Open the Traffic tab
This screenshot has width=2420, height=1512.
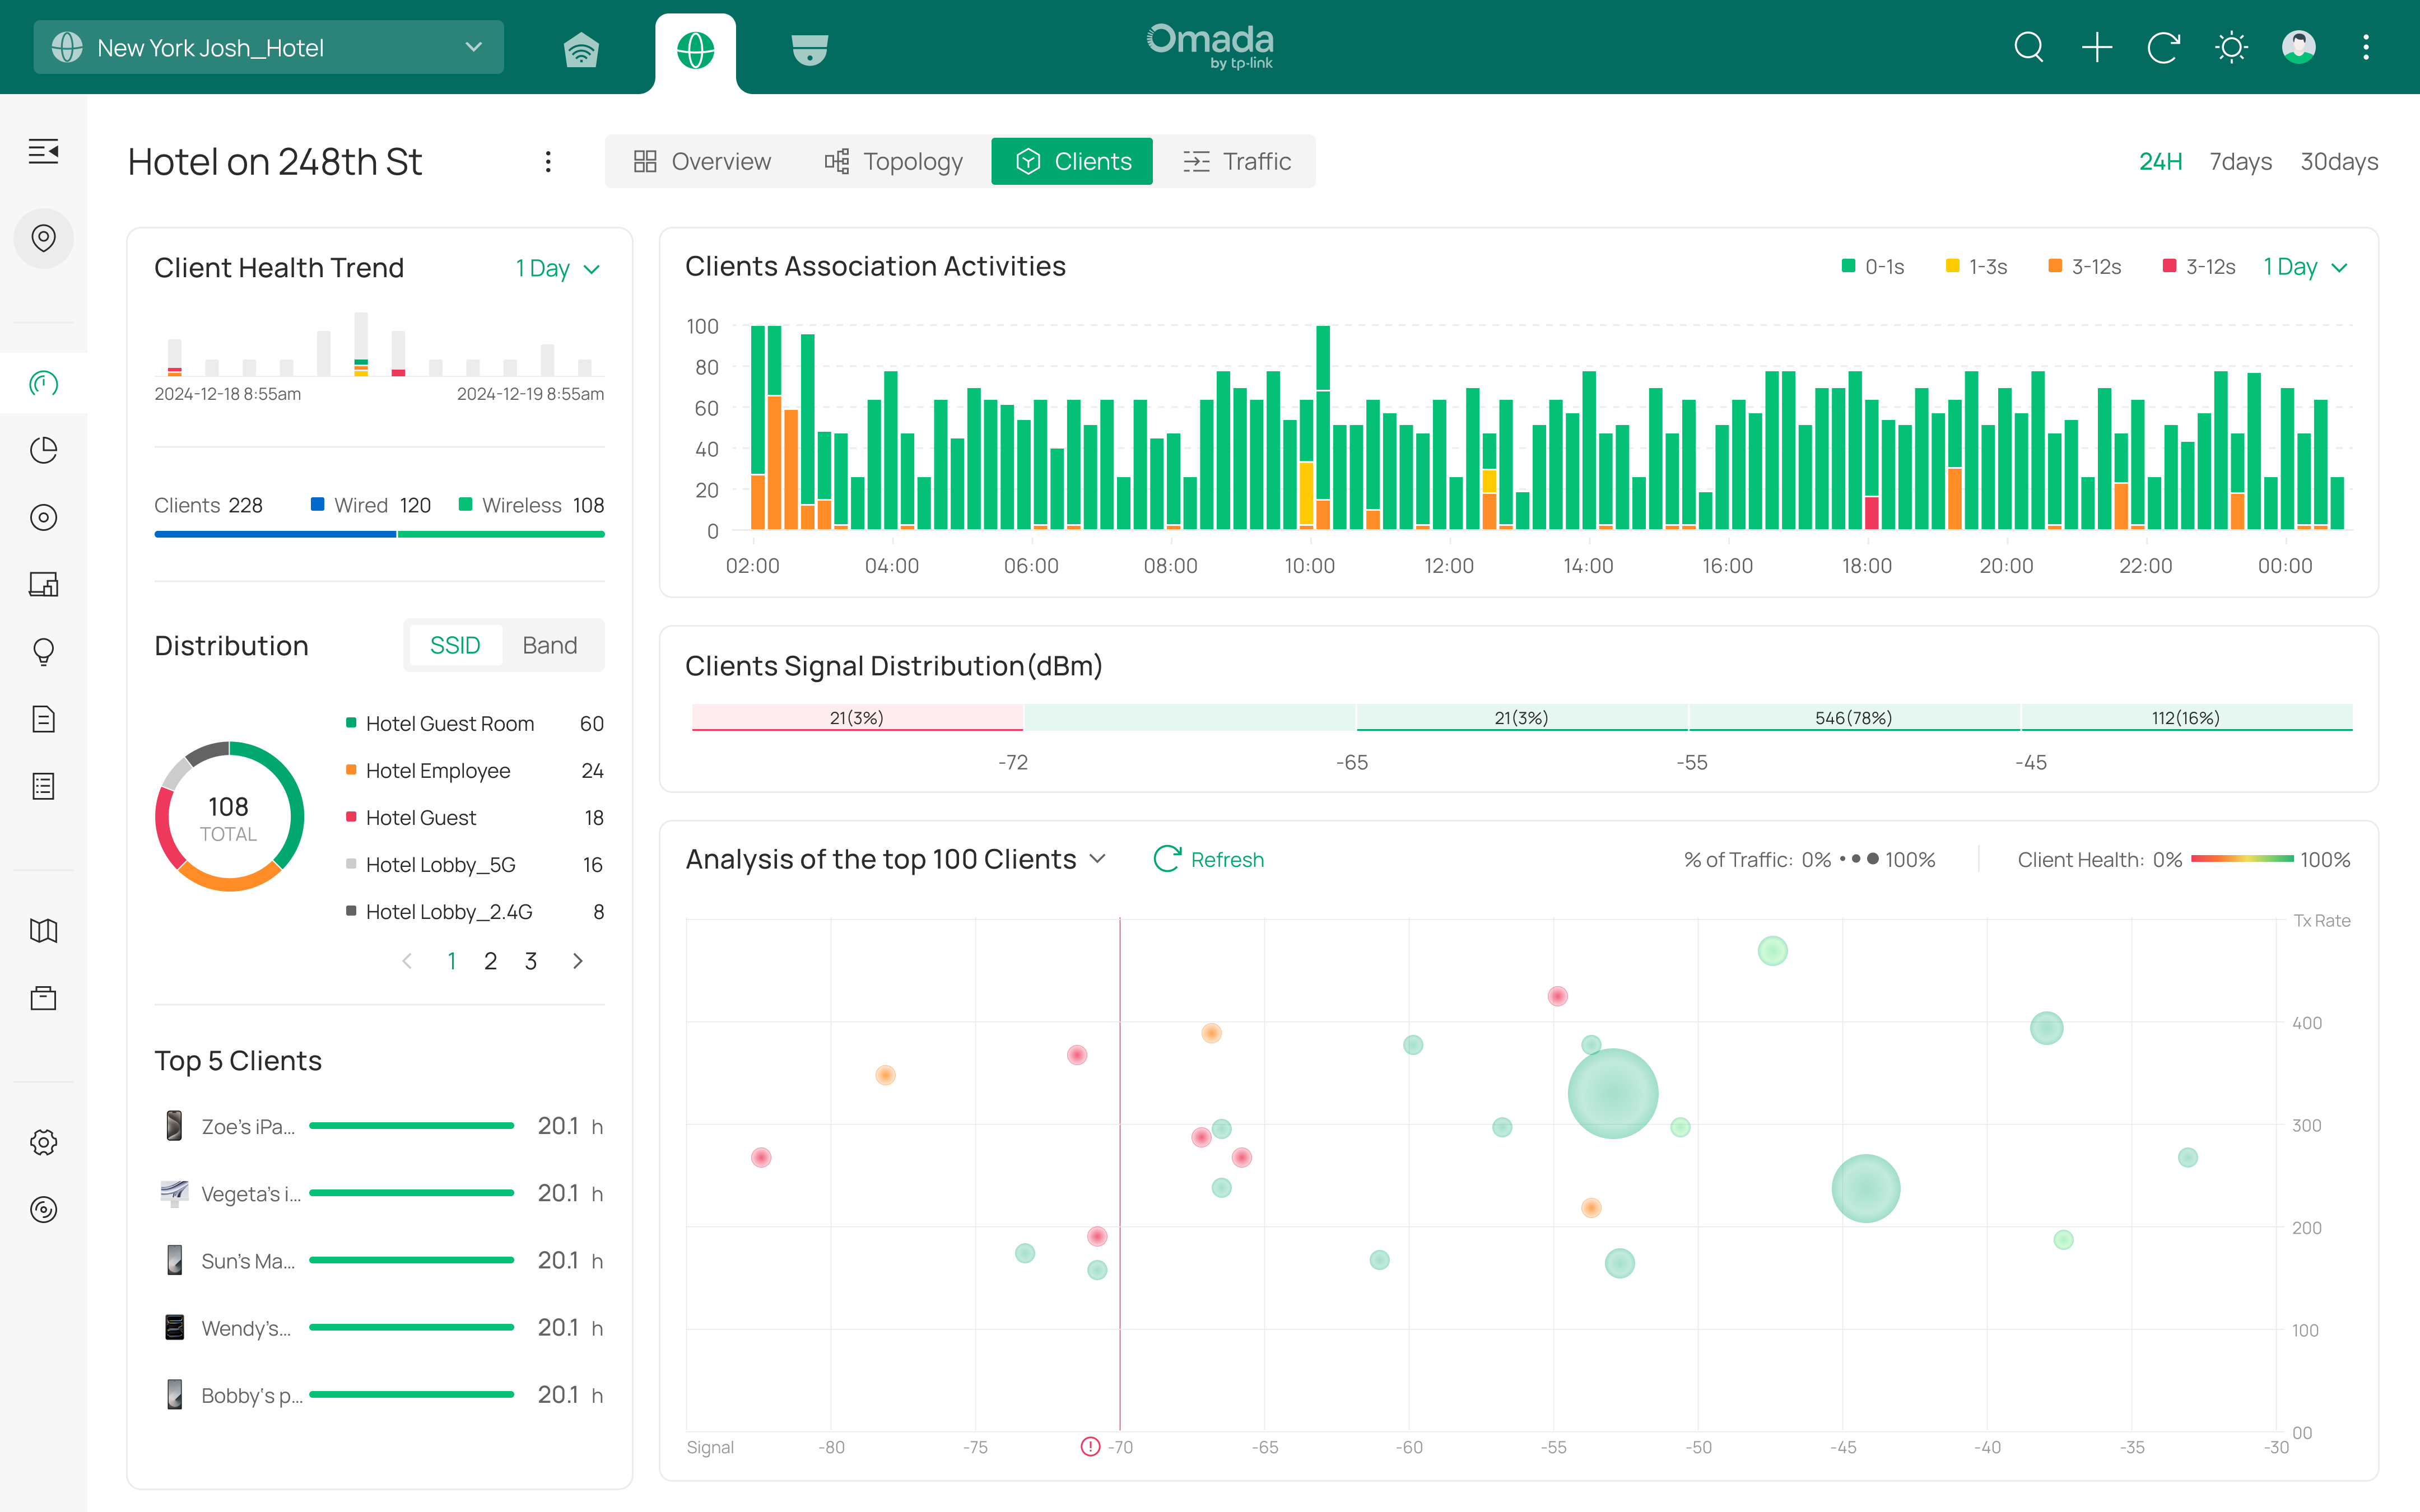(1237, 161)
